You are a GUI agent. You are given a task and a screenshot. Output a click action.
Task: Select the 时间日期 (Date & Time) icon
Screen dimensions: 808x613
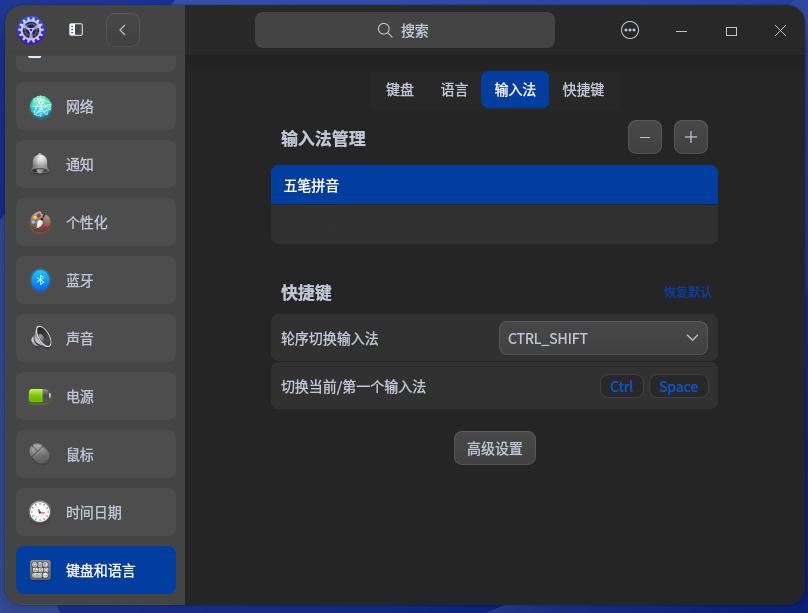40,512
